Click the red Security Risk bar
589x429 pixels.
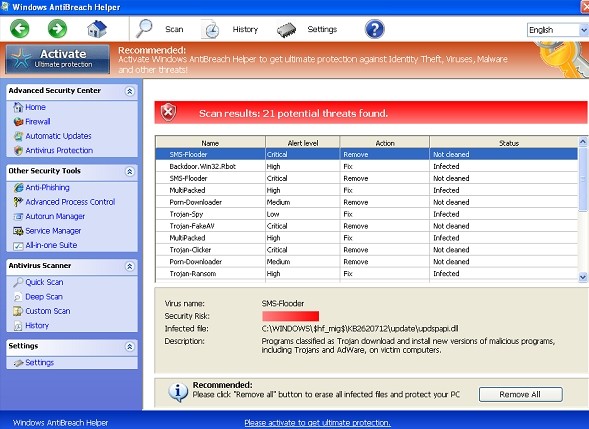pos(290,316)
